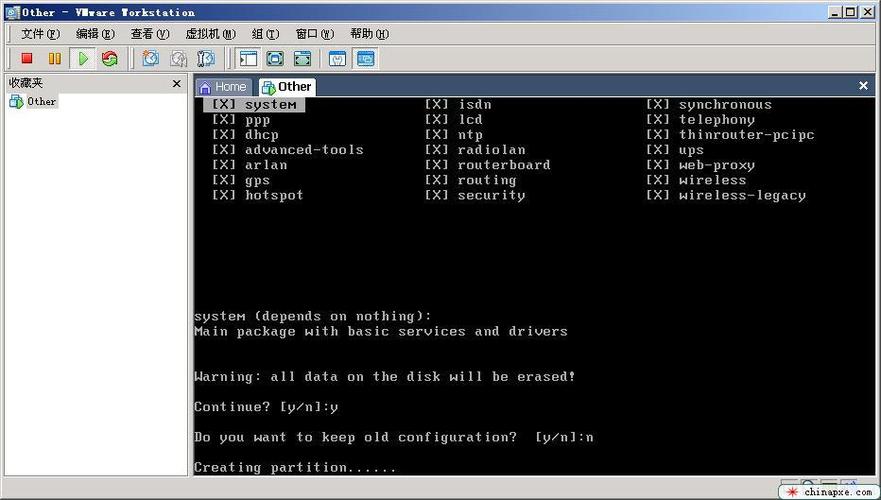Open the 帮助(H) menu
The height and width of the screenshot is (500, 881).
point(369,34)
